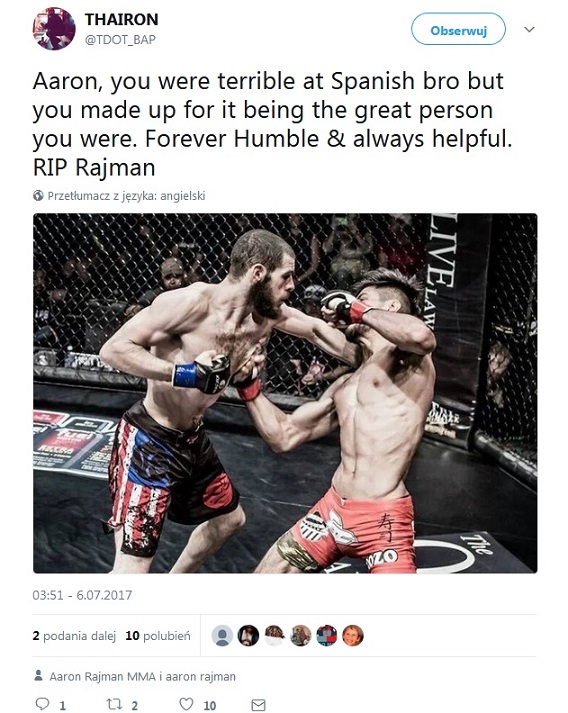Open direct message envelope icon
Screen dimensions: 568x713
[x=258, y=704]
